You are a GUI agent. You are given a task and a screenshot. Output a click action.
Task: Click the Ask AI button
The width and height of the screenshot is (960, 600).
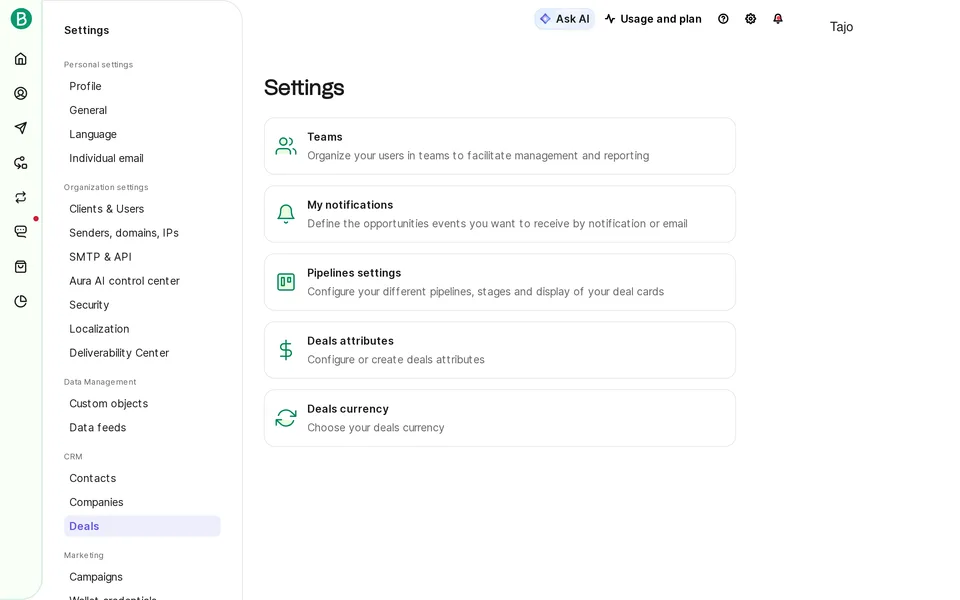pos(564,19)
